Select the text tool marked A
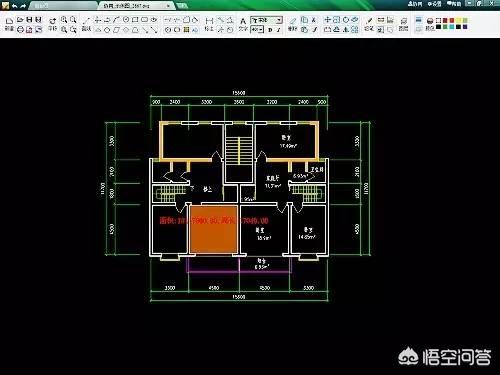This screenshot has width=500, height=375. coord(243,21)
